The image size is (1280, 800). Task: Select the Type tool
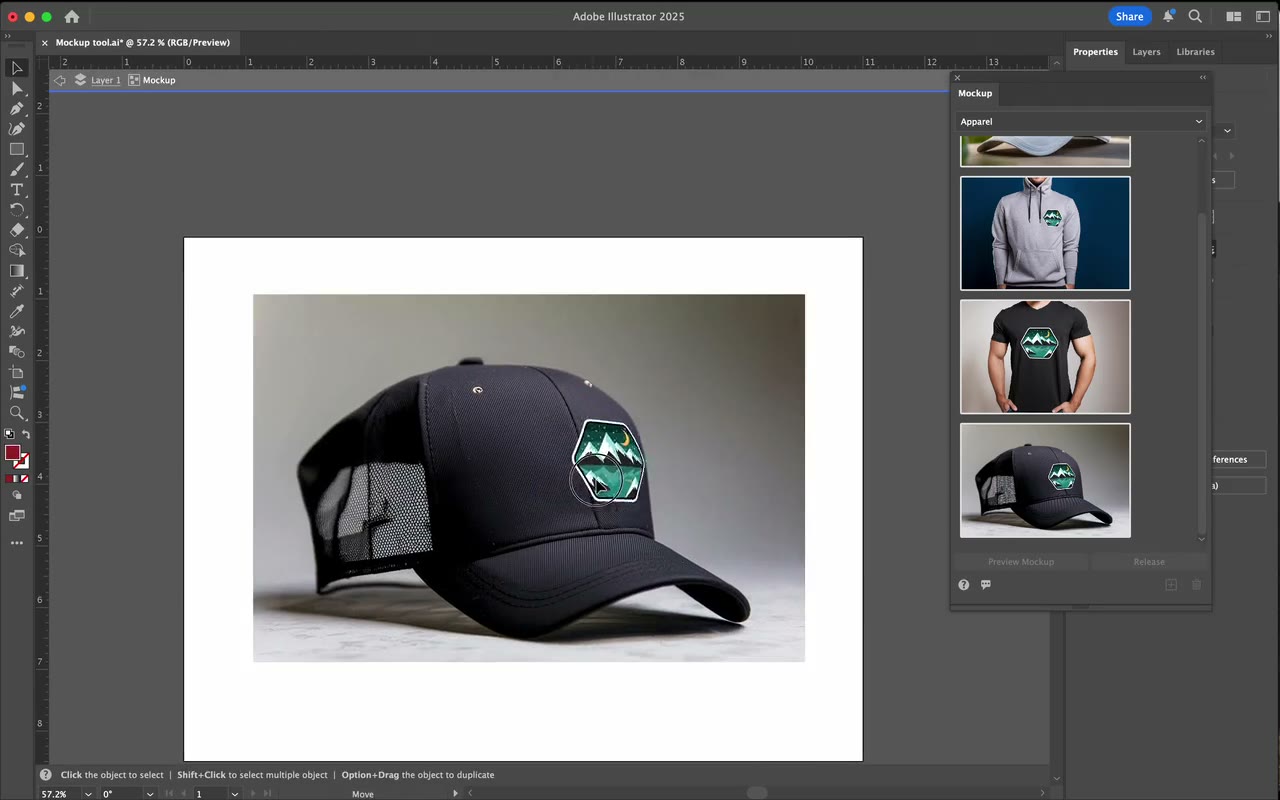(17, 190)
